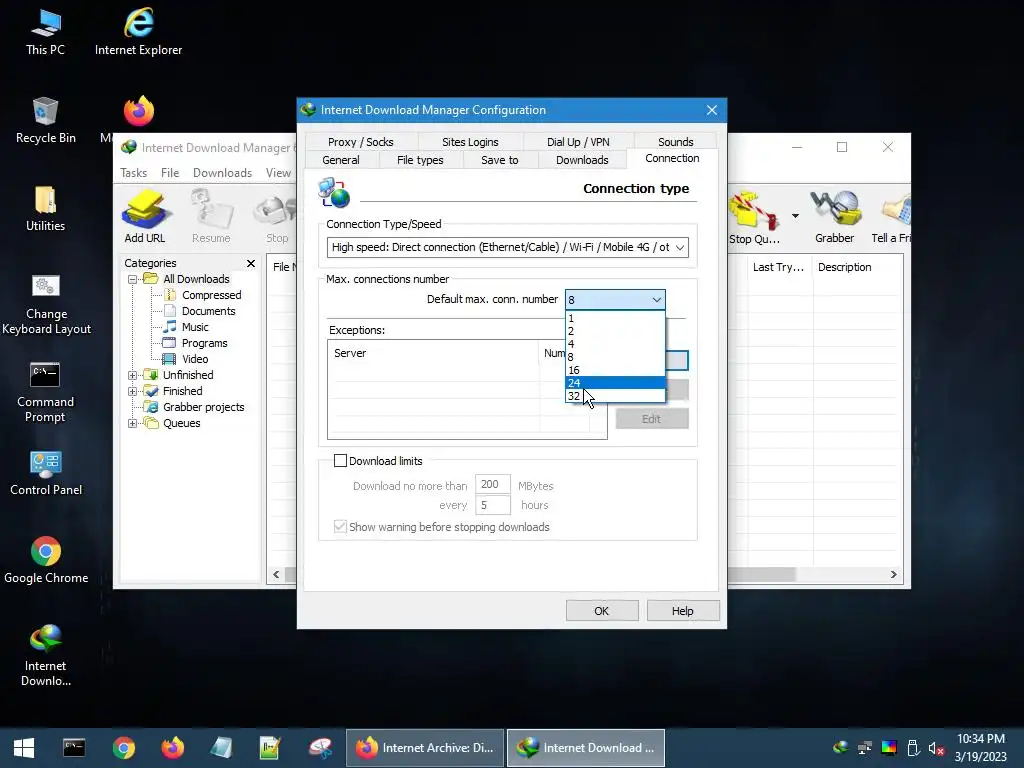Click the volume muted tray icon
1024x768 pixels.
point(936,748)
